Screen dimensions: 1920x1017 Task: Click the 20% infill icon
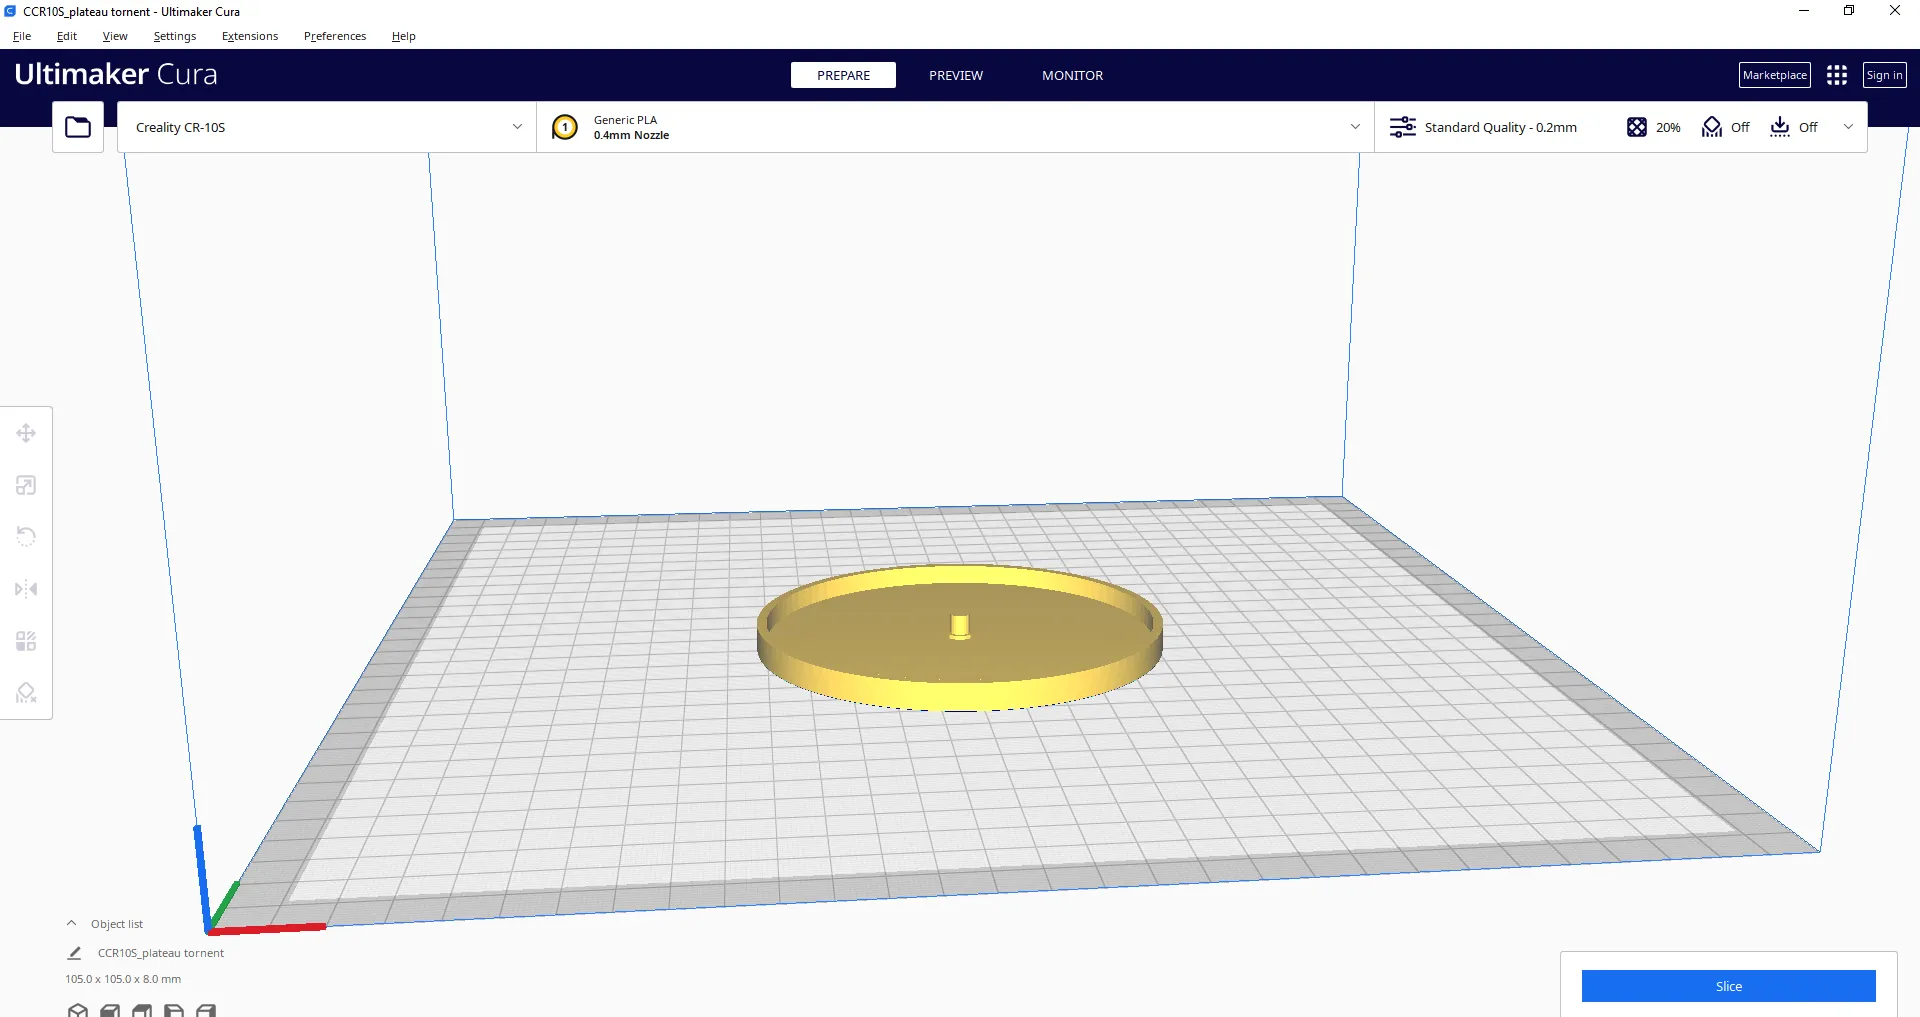tap(1637, 127)
